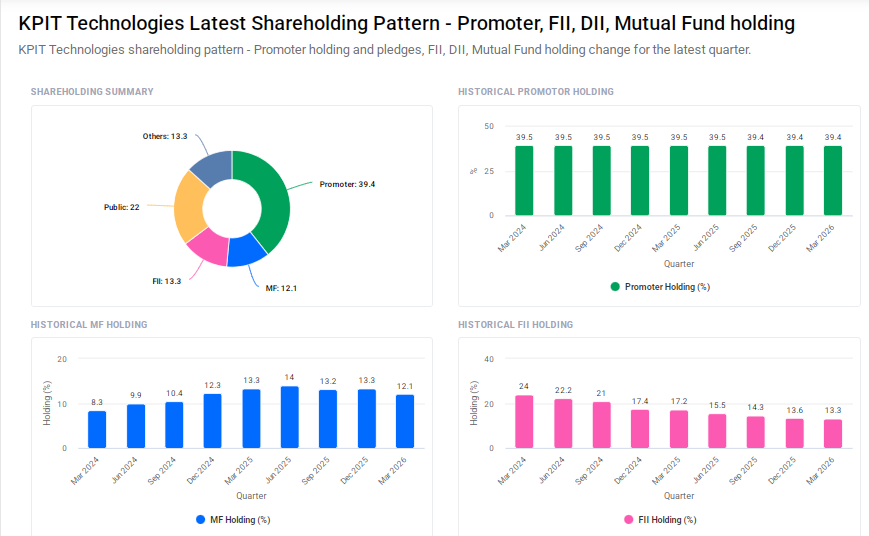The width and height of the screenshot is (869, 536).
Task: Select the yellow Public slice of the donut
Action: click(x=190, y=207)
